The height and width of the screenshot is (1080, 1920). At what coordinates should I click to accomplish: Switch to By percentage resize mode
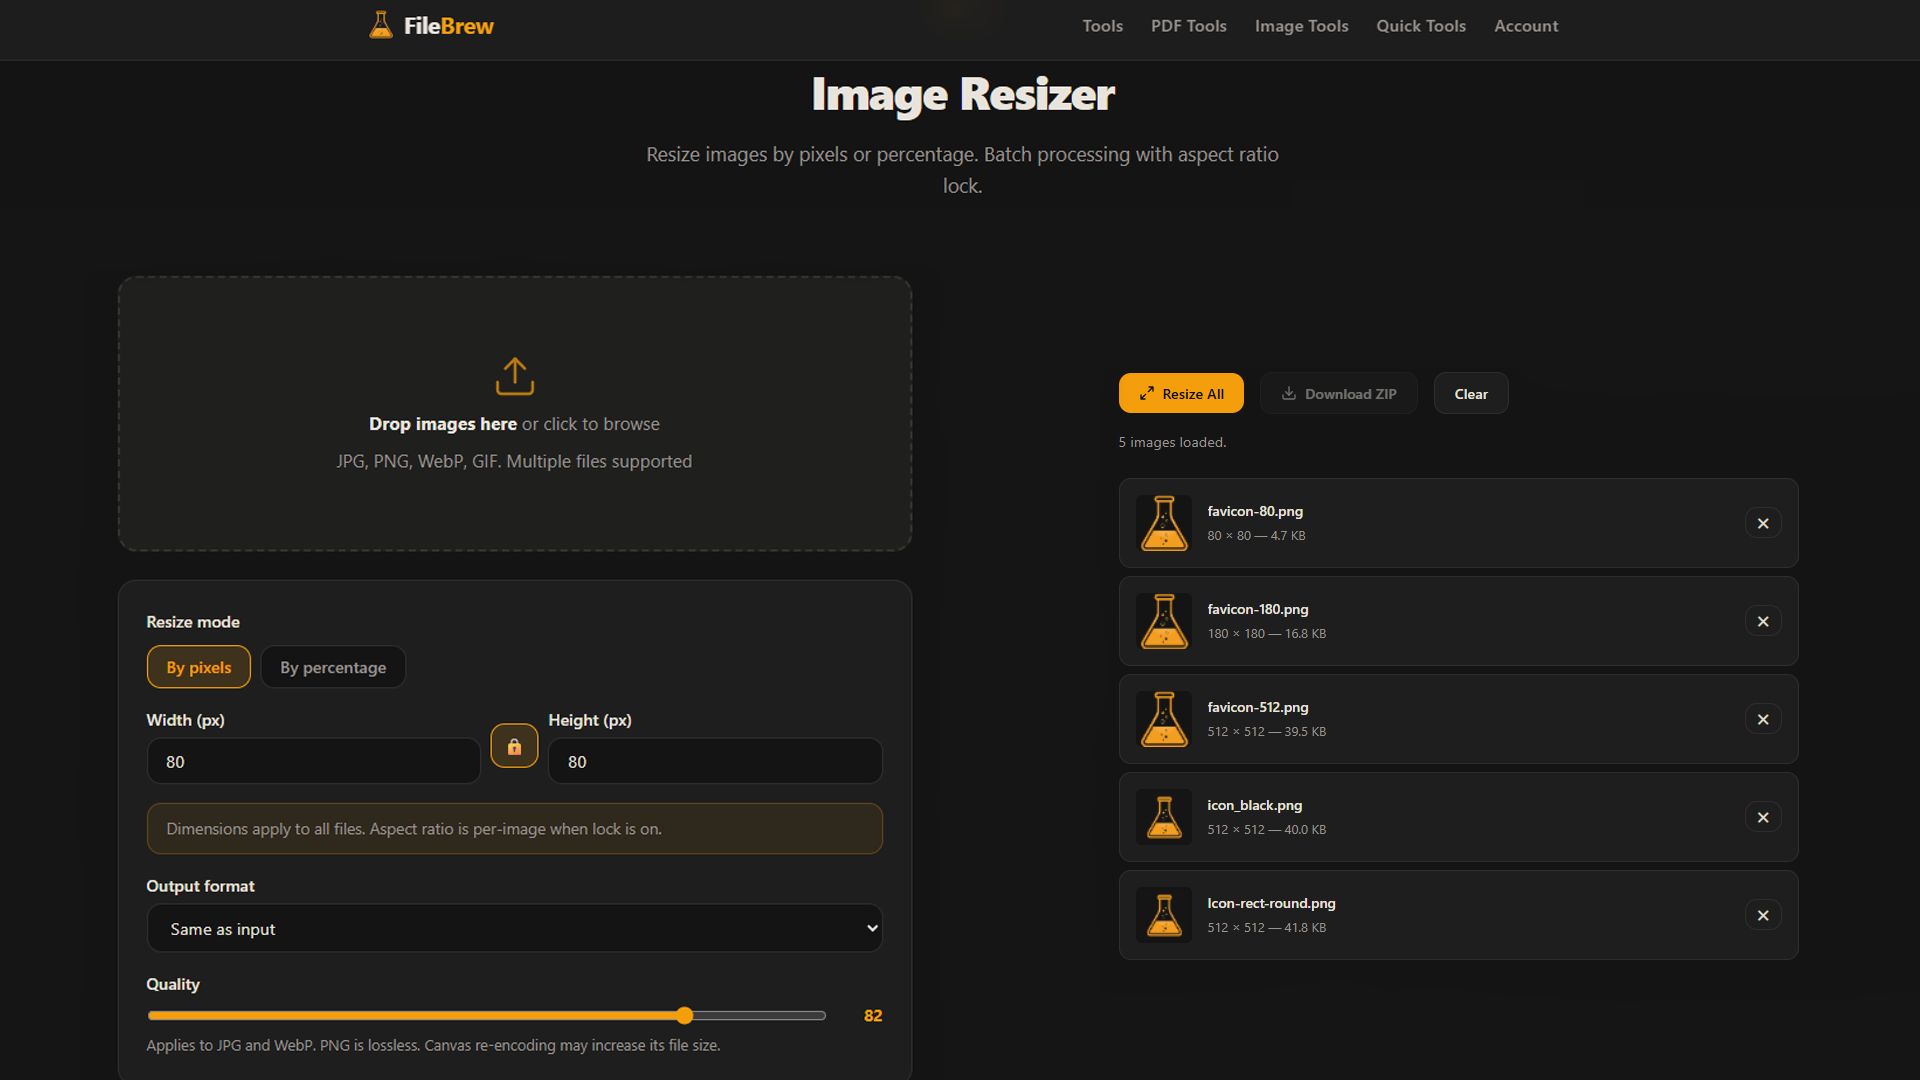point(333,667)
